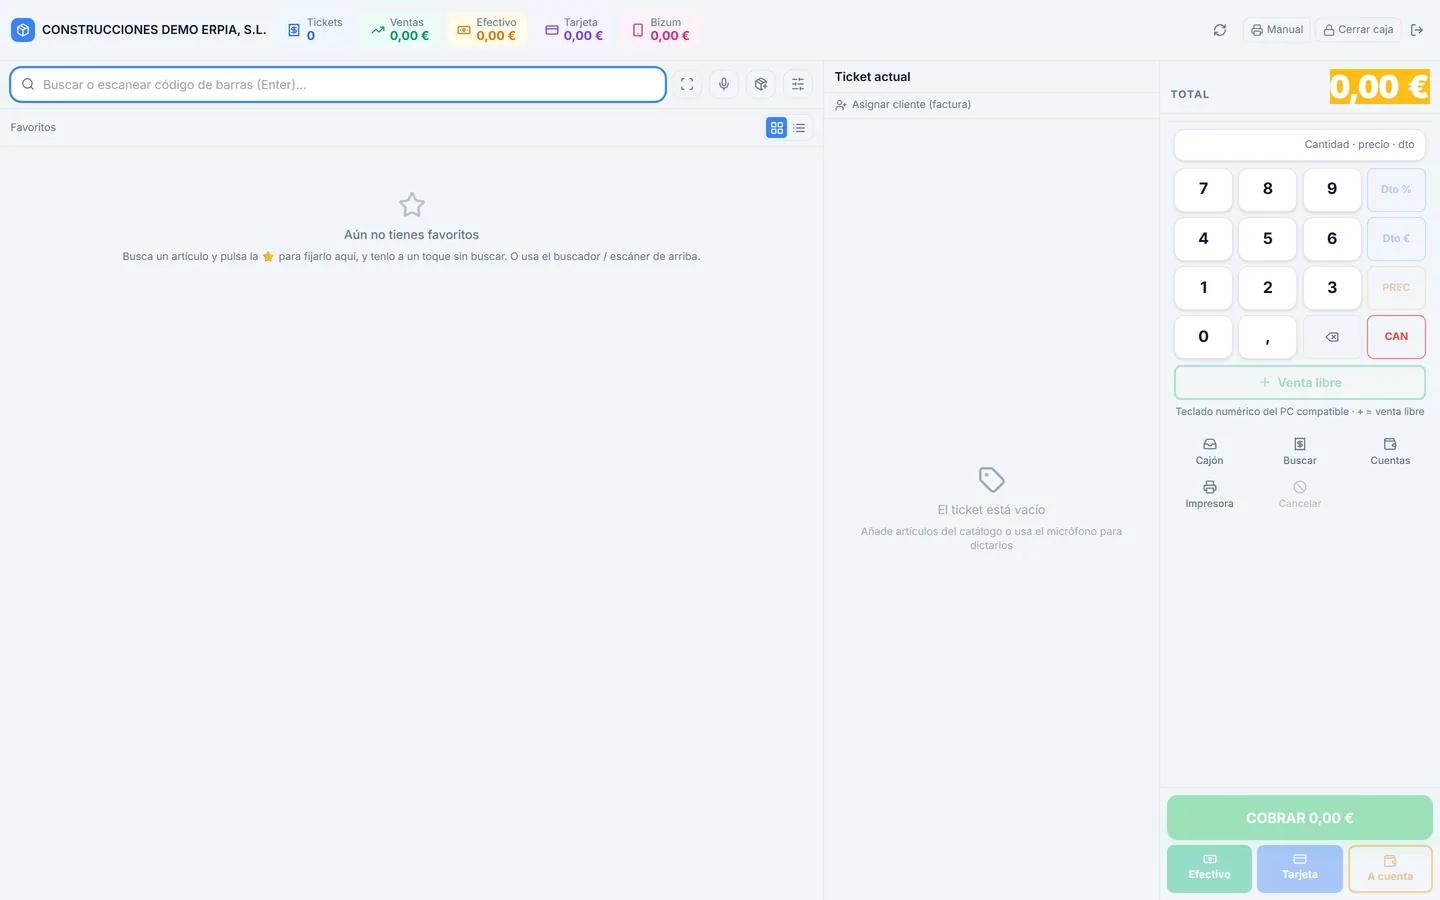Tap keypad number 2

tap(1268, 288)
